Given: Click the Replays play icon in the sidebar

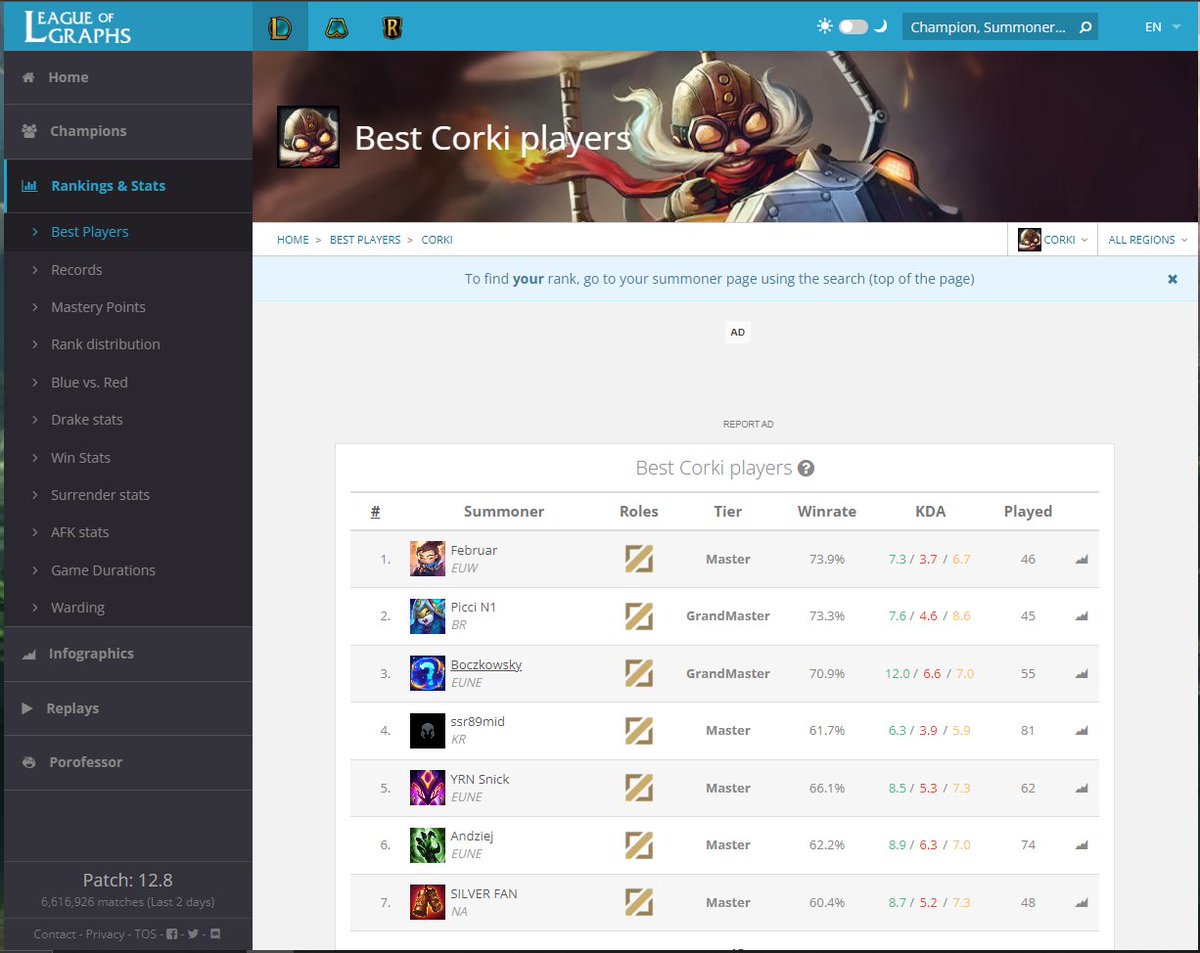Looking at the screenshot, I should 28,707.
